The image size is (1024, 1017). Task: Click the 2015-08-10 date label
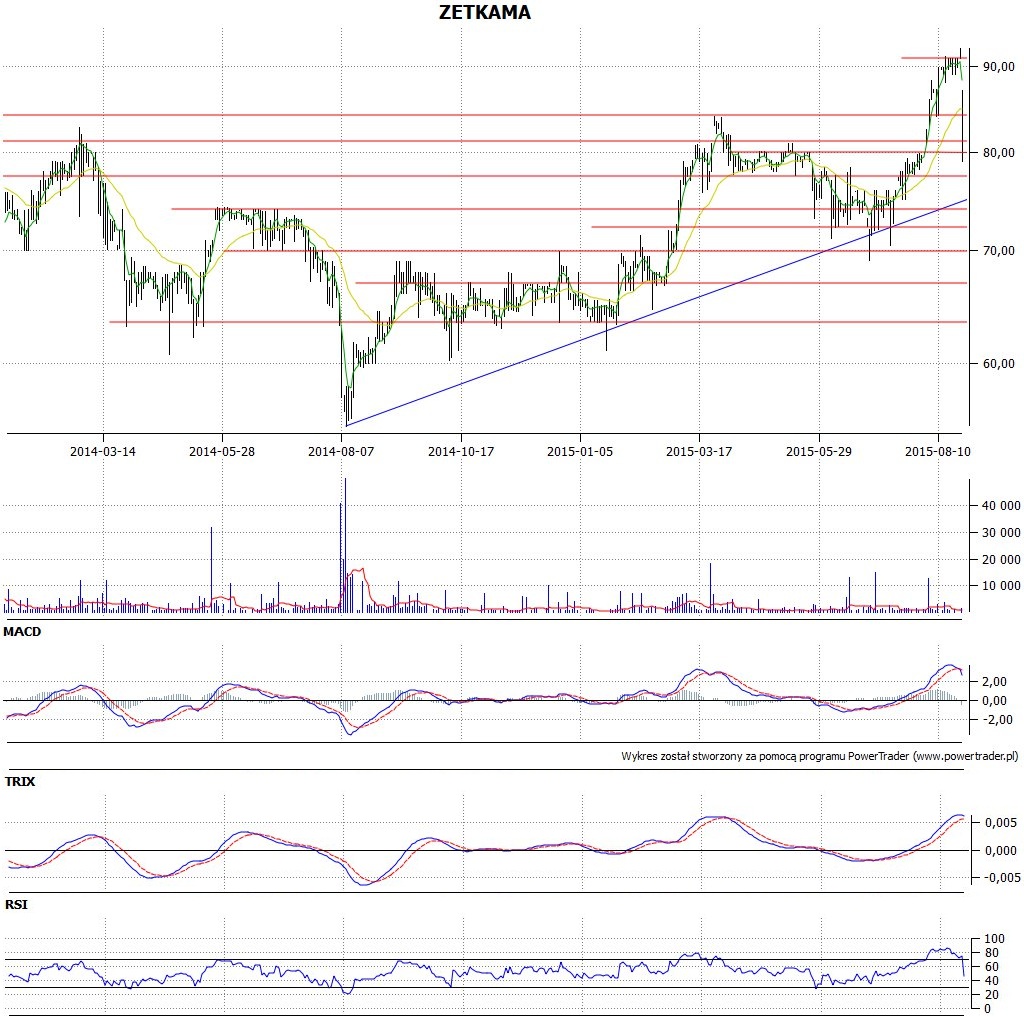click(938, 451)
